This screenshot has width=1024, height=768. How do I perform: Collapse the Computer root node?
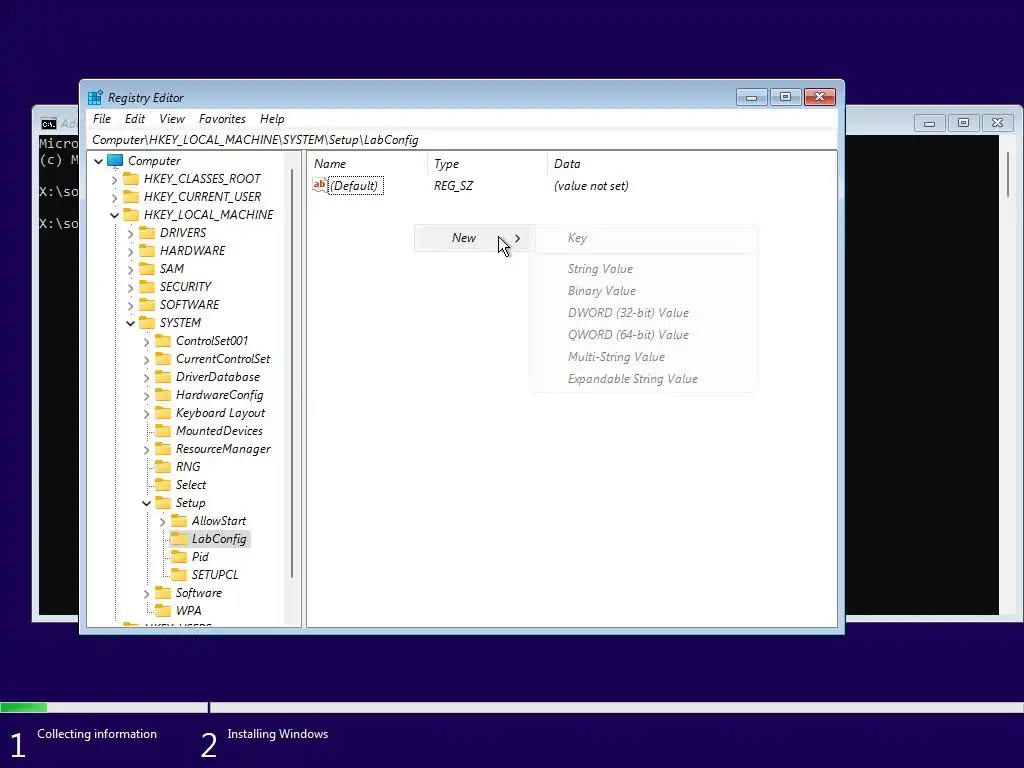pyautogui.click(x=99, y=161)
